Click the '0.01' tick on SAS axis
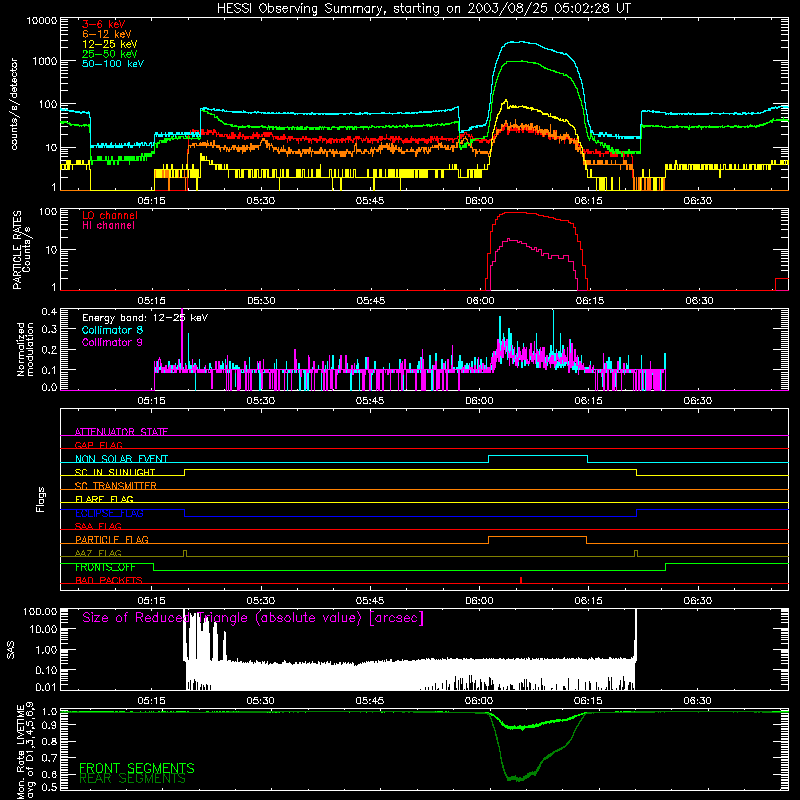Screen dimensions: 800x800 tap(46, 687)
